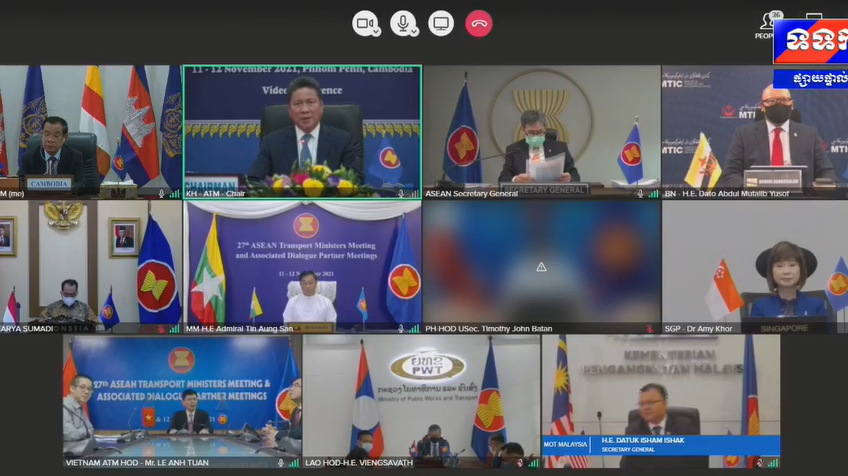Toggle the camera video button
The image size is (848, 476).
(365, 23)
